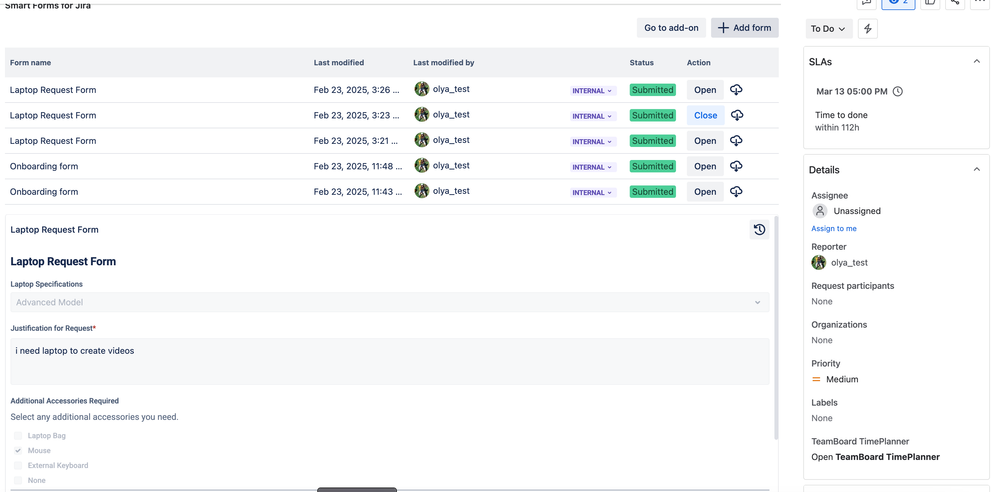Close the Laptop Request Form modified 3:23
Viewport: 998px width, 492px height.
(705, 115)
